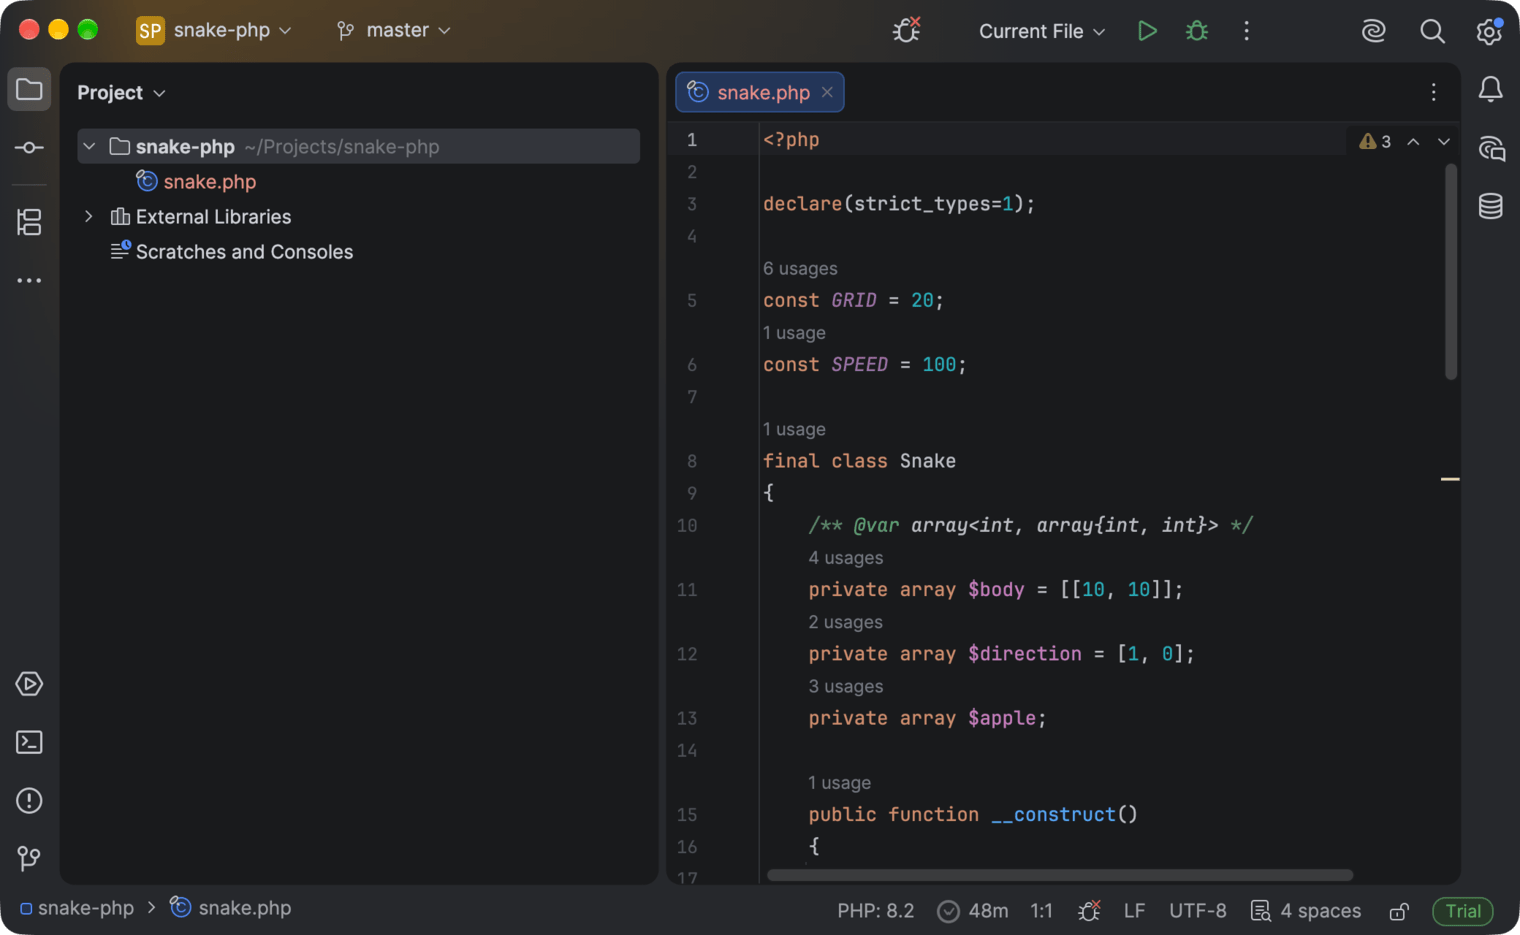Image resolution: width=1520 pixels, height=935 pixels.
Task: Select snake.php in the project tree
Action: pos(210,182)
